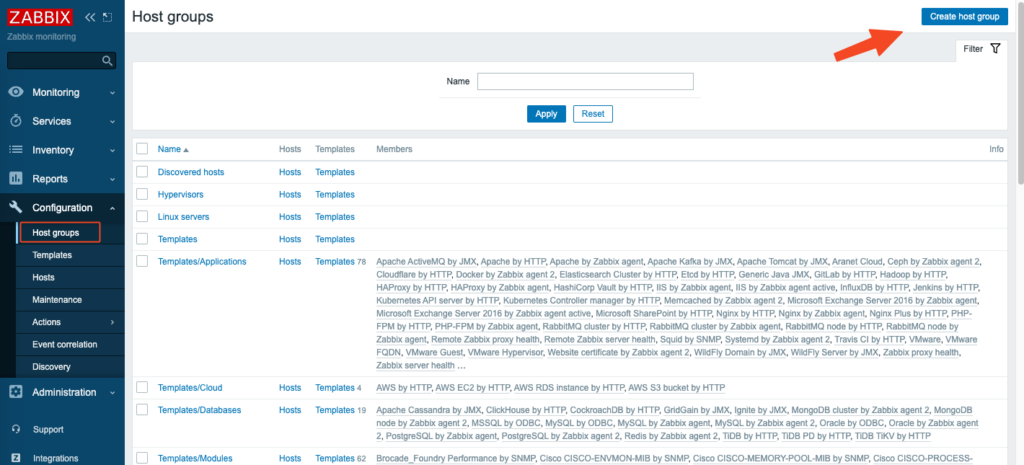Click the Name filter input field

[x=585, y=82]
